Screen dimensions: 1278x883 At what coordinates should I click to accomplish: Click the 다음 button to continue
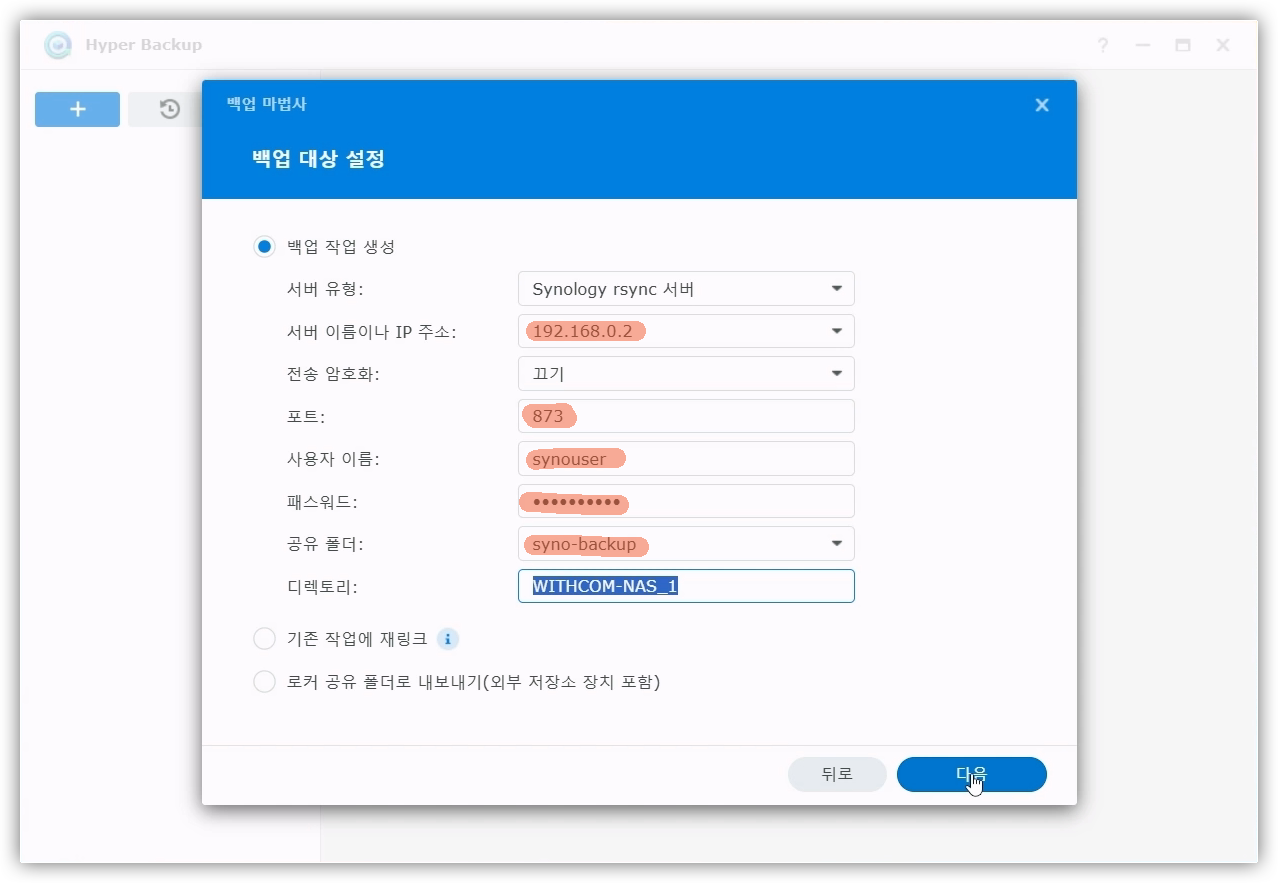coord(971,774)
